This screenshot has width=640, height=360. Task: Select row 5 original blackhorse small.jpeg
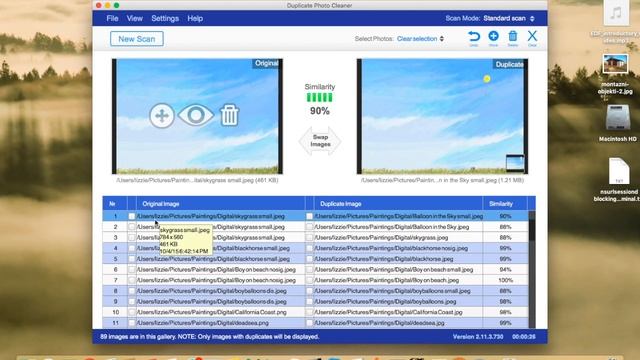(x=213, y=259)
